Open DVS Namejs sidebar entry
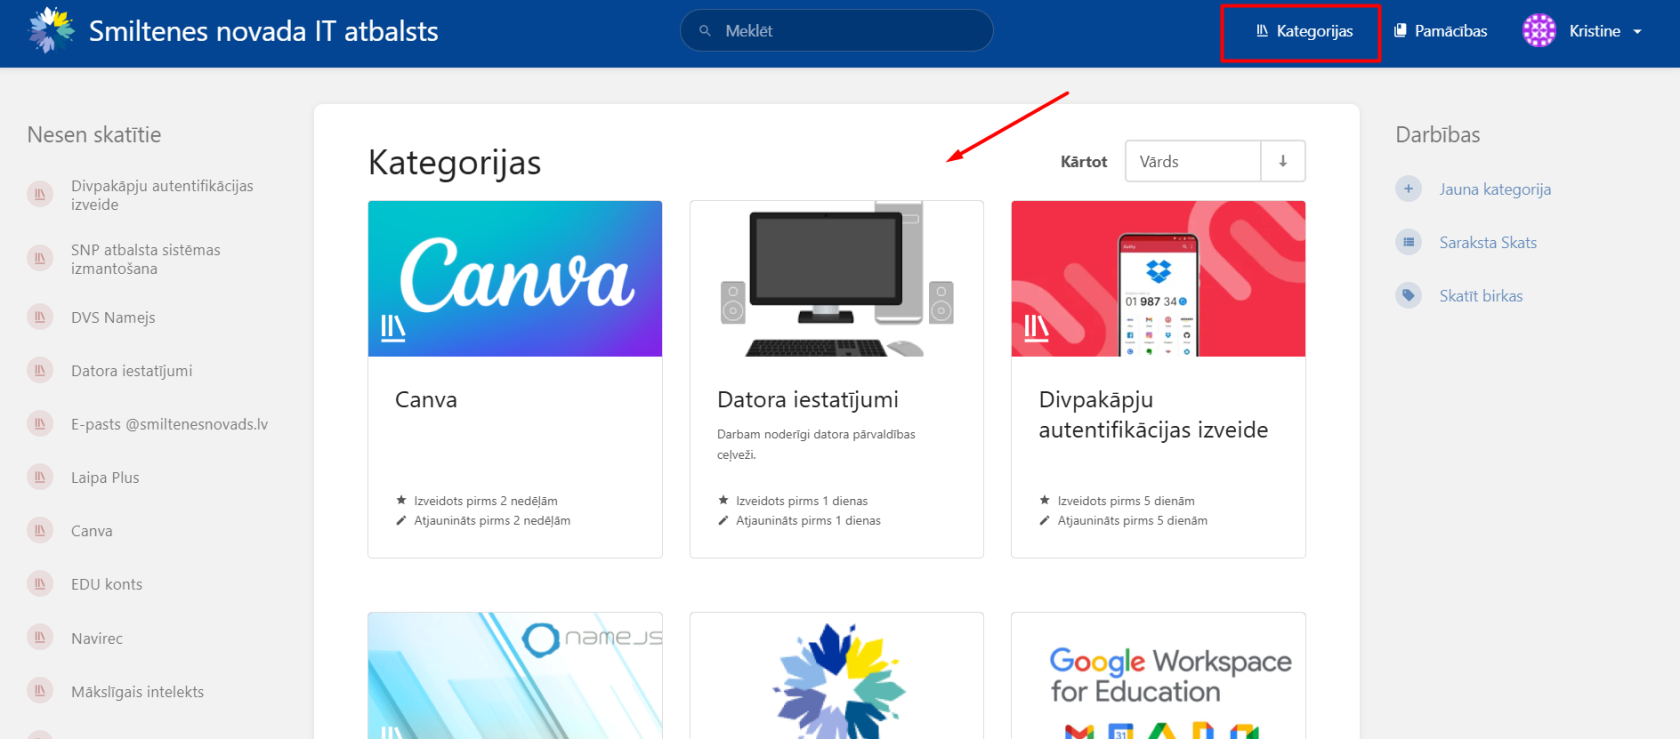This screenshot has width=1680, height=739. coord(113,317)
